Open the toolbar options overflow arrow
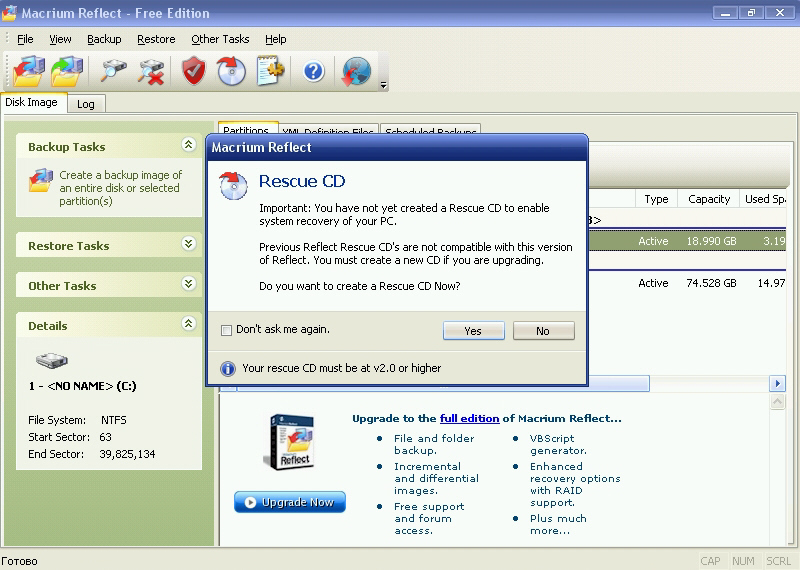Viewport: 800px width, 570px height. 384,85
